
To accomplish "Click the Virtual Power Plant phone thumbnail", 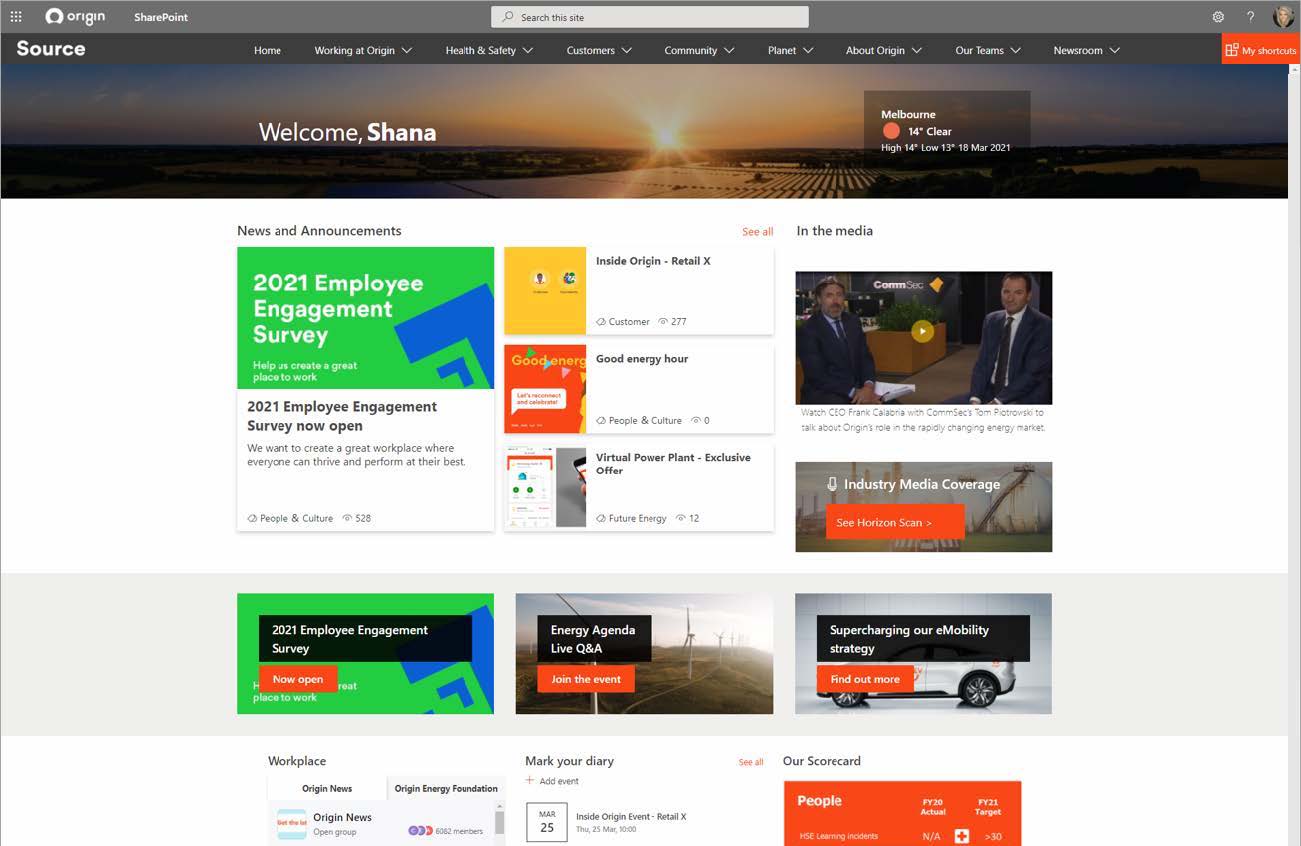I will 545,487.
